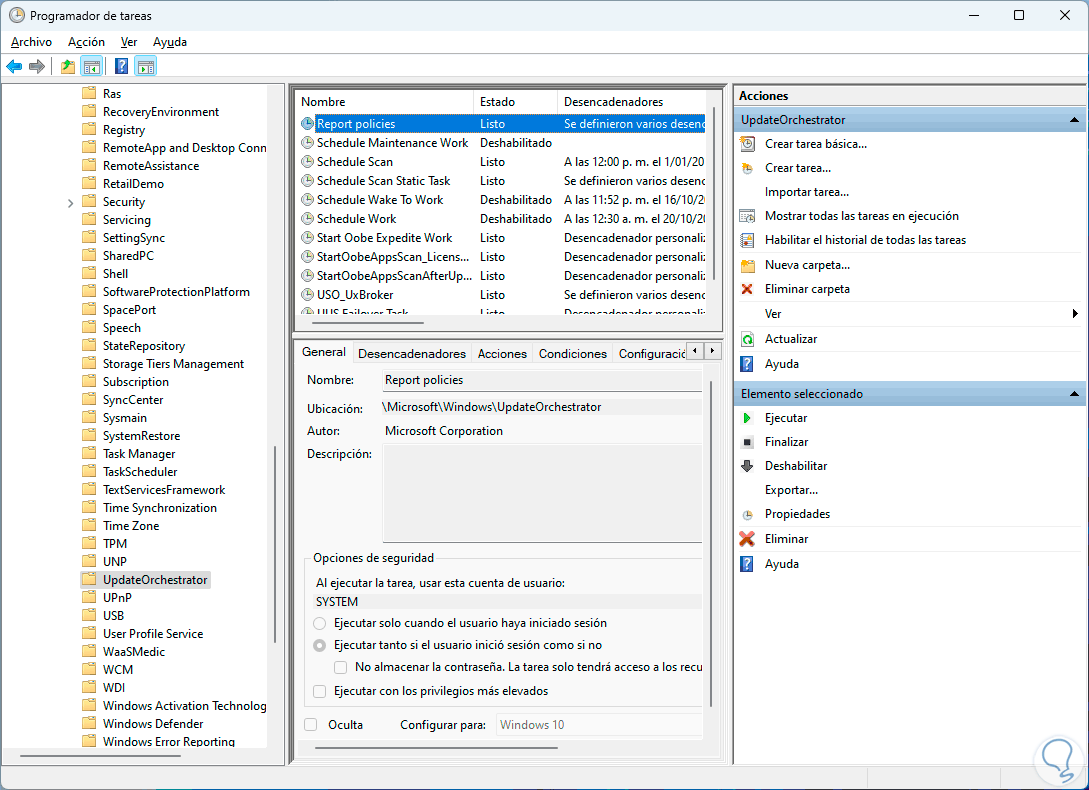Image resolution: width=1089 pixels, height=790 pixels.
Task: Click the Deshabilitar down-arrow icon
Action: point(747,466)
